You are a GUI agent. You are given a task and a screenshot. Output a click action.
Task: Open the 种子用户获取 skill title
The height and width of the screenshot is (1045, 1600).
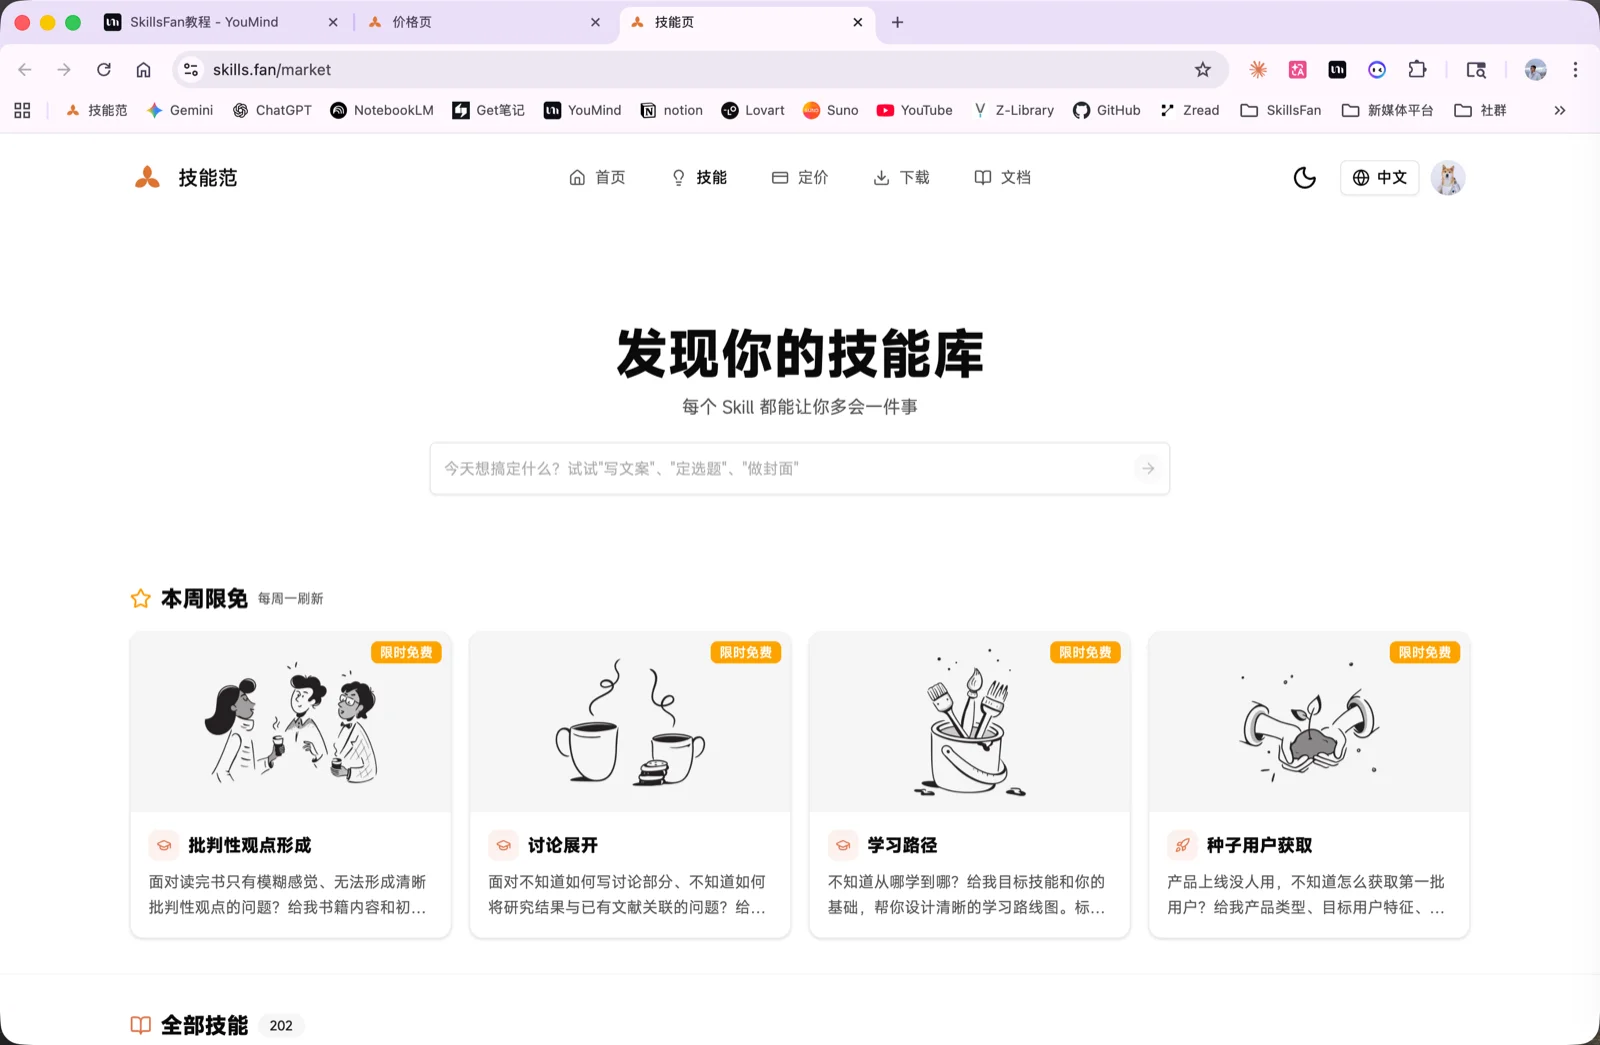pos(1259,845)
